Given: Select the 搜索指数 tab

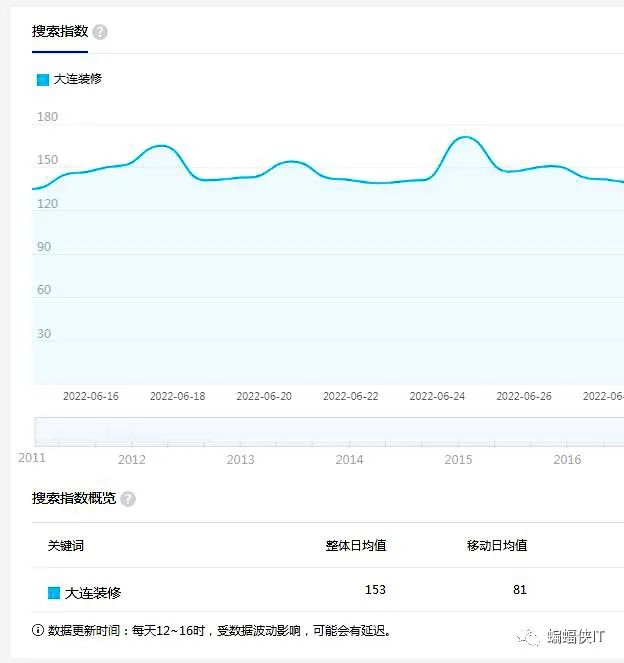Looking at the screenshot, I should [60, 31].
